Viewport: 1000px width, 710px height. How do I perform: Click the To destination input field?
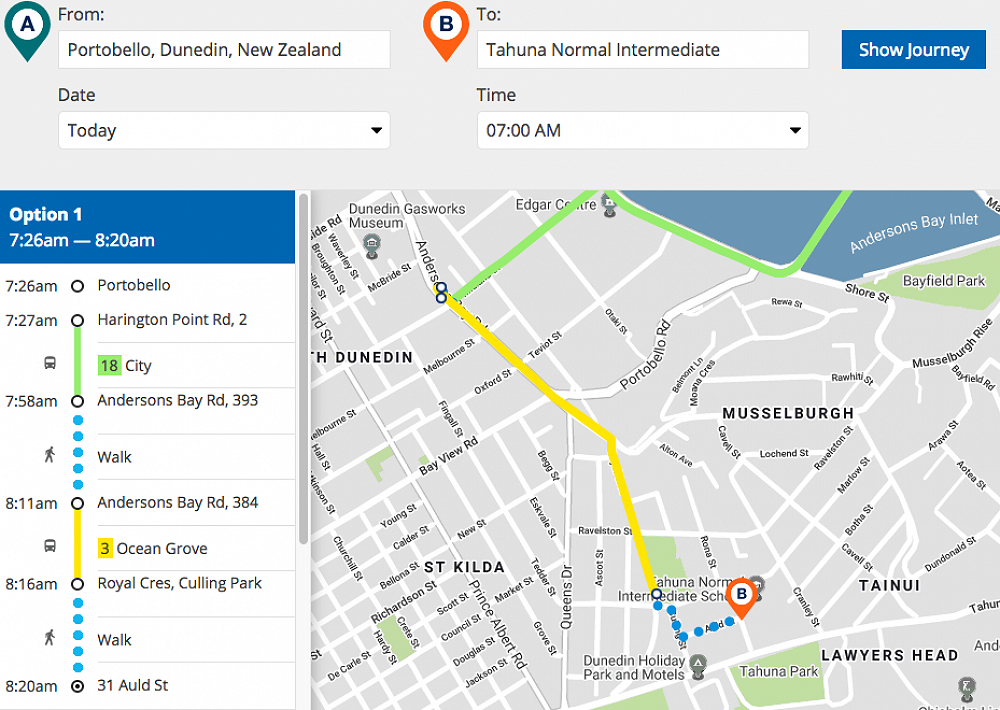pyautogui.click(x=642, y=49)
